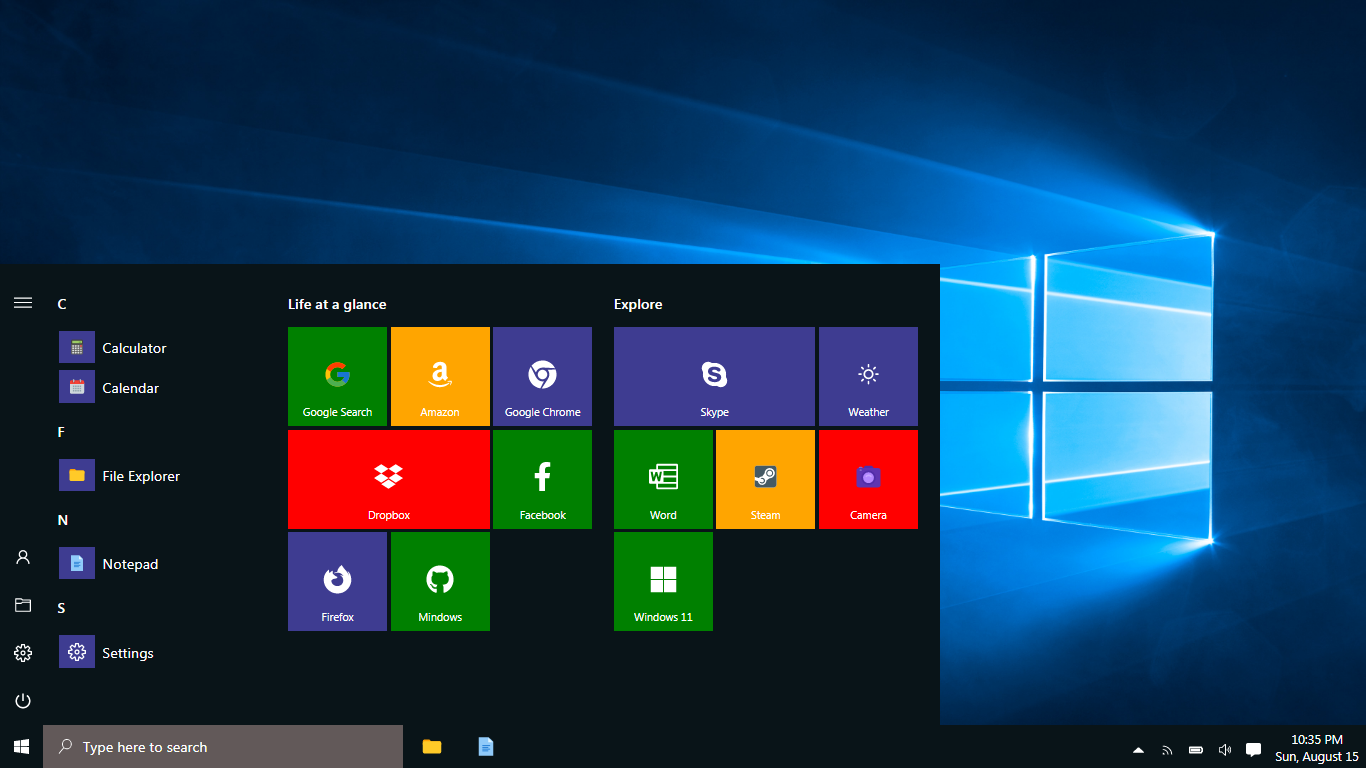Launch the Amazon tile
Image resolution: width=1366 pixels, height=768 pixels.
(440, 376)
